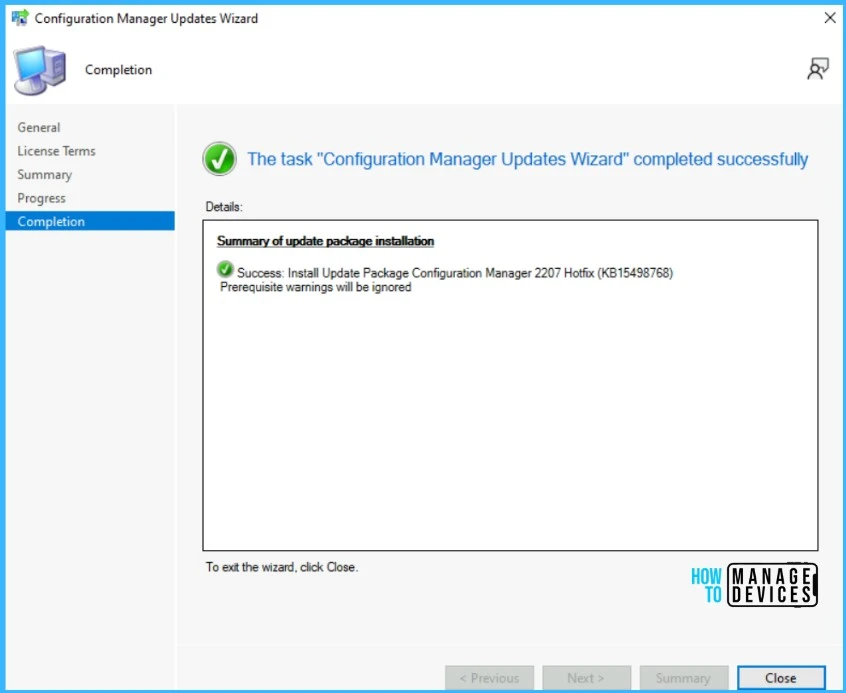Click the grayed Previous button
The image size is (846, 693).
pyautogui.click(x=489, y=678)
